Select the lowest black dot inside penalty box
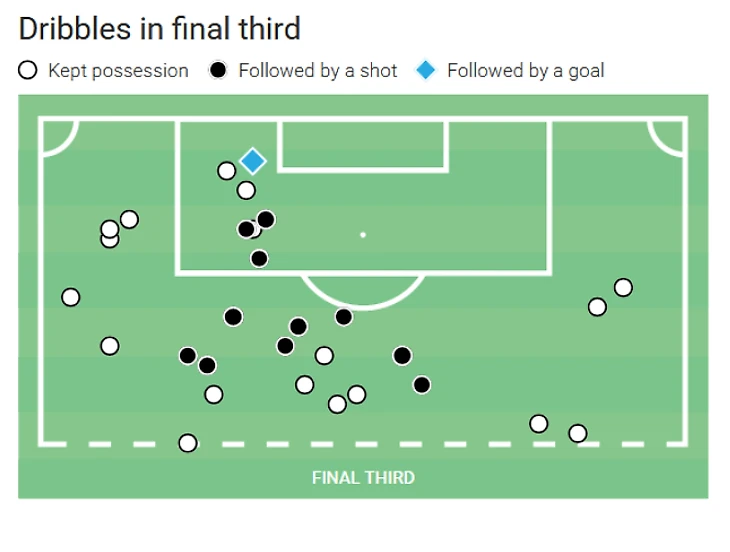730x552 pixels. 259,258
